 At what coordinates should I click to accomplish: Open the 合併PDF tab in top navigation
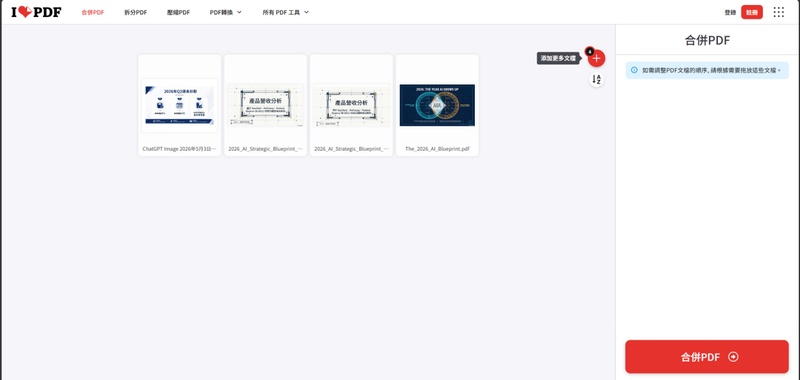click(93, 12)
